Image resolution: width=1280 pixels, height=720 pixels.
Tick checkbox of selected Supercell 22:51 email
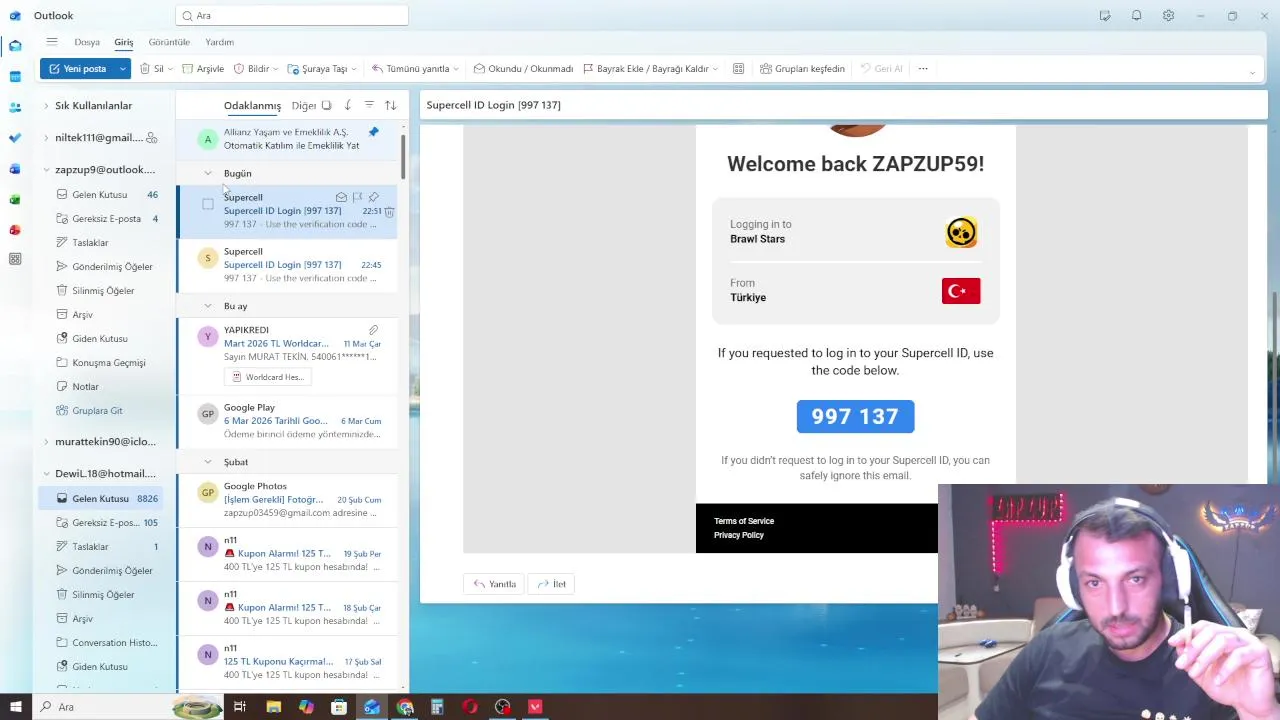pyautogui.click(x=208, y=204)
